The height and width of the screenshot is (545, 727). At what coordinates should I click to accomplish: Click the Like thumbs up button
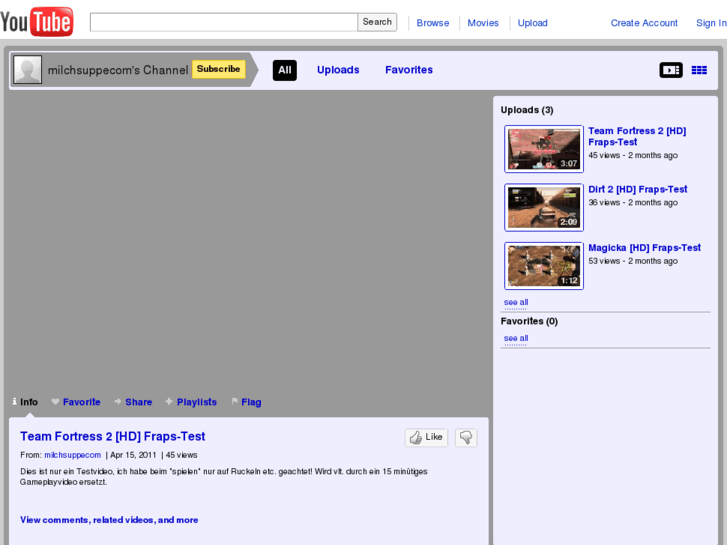point(426,437)
